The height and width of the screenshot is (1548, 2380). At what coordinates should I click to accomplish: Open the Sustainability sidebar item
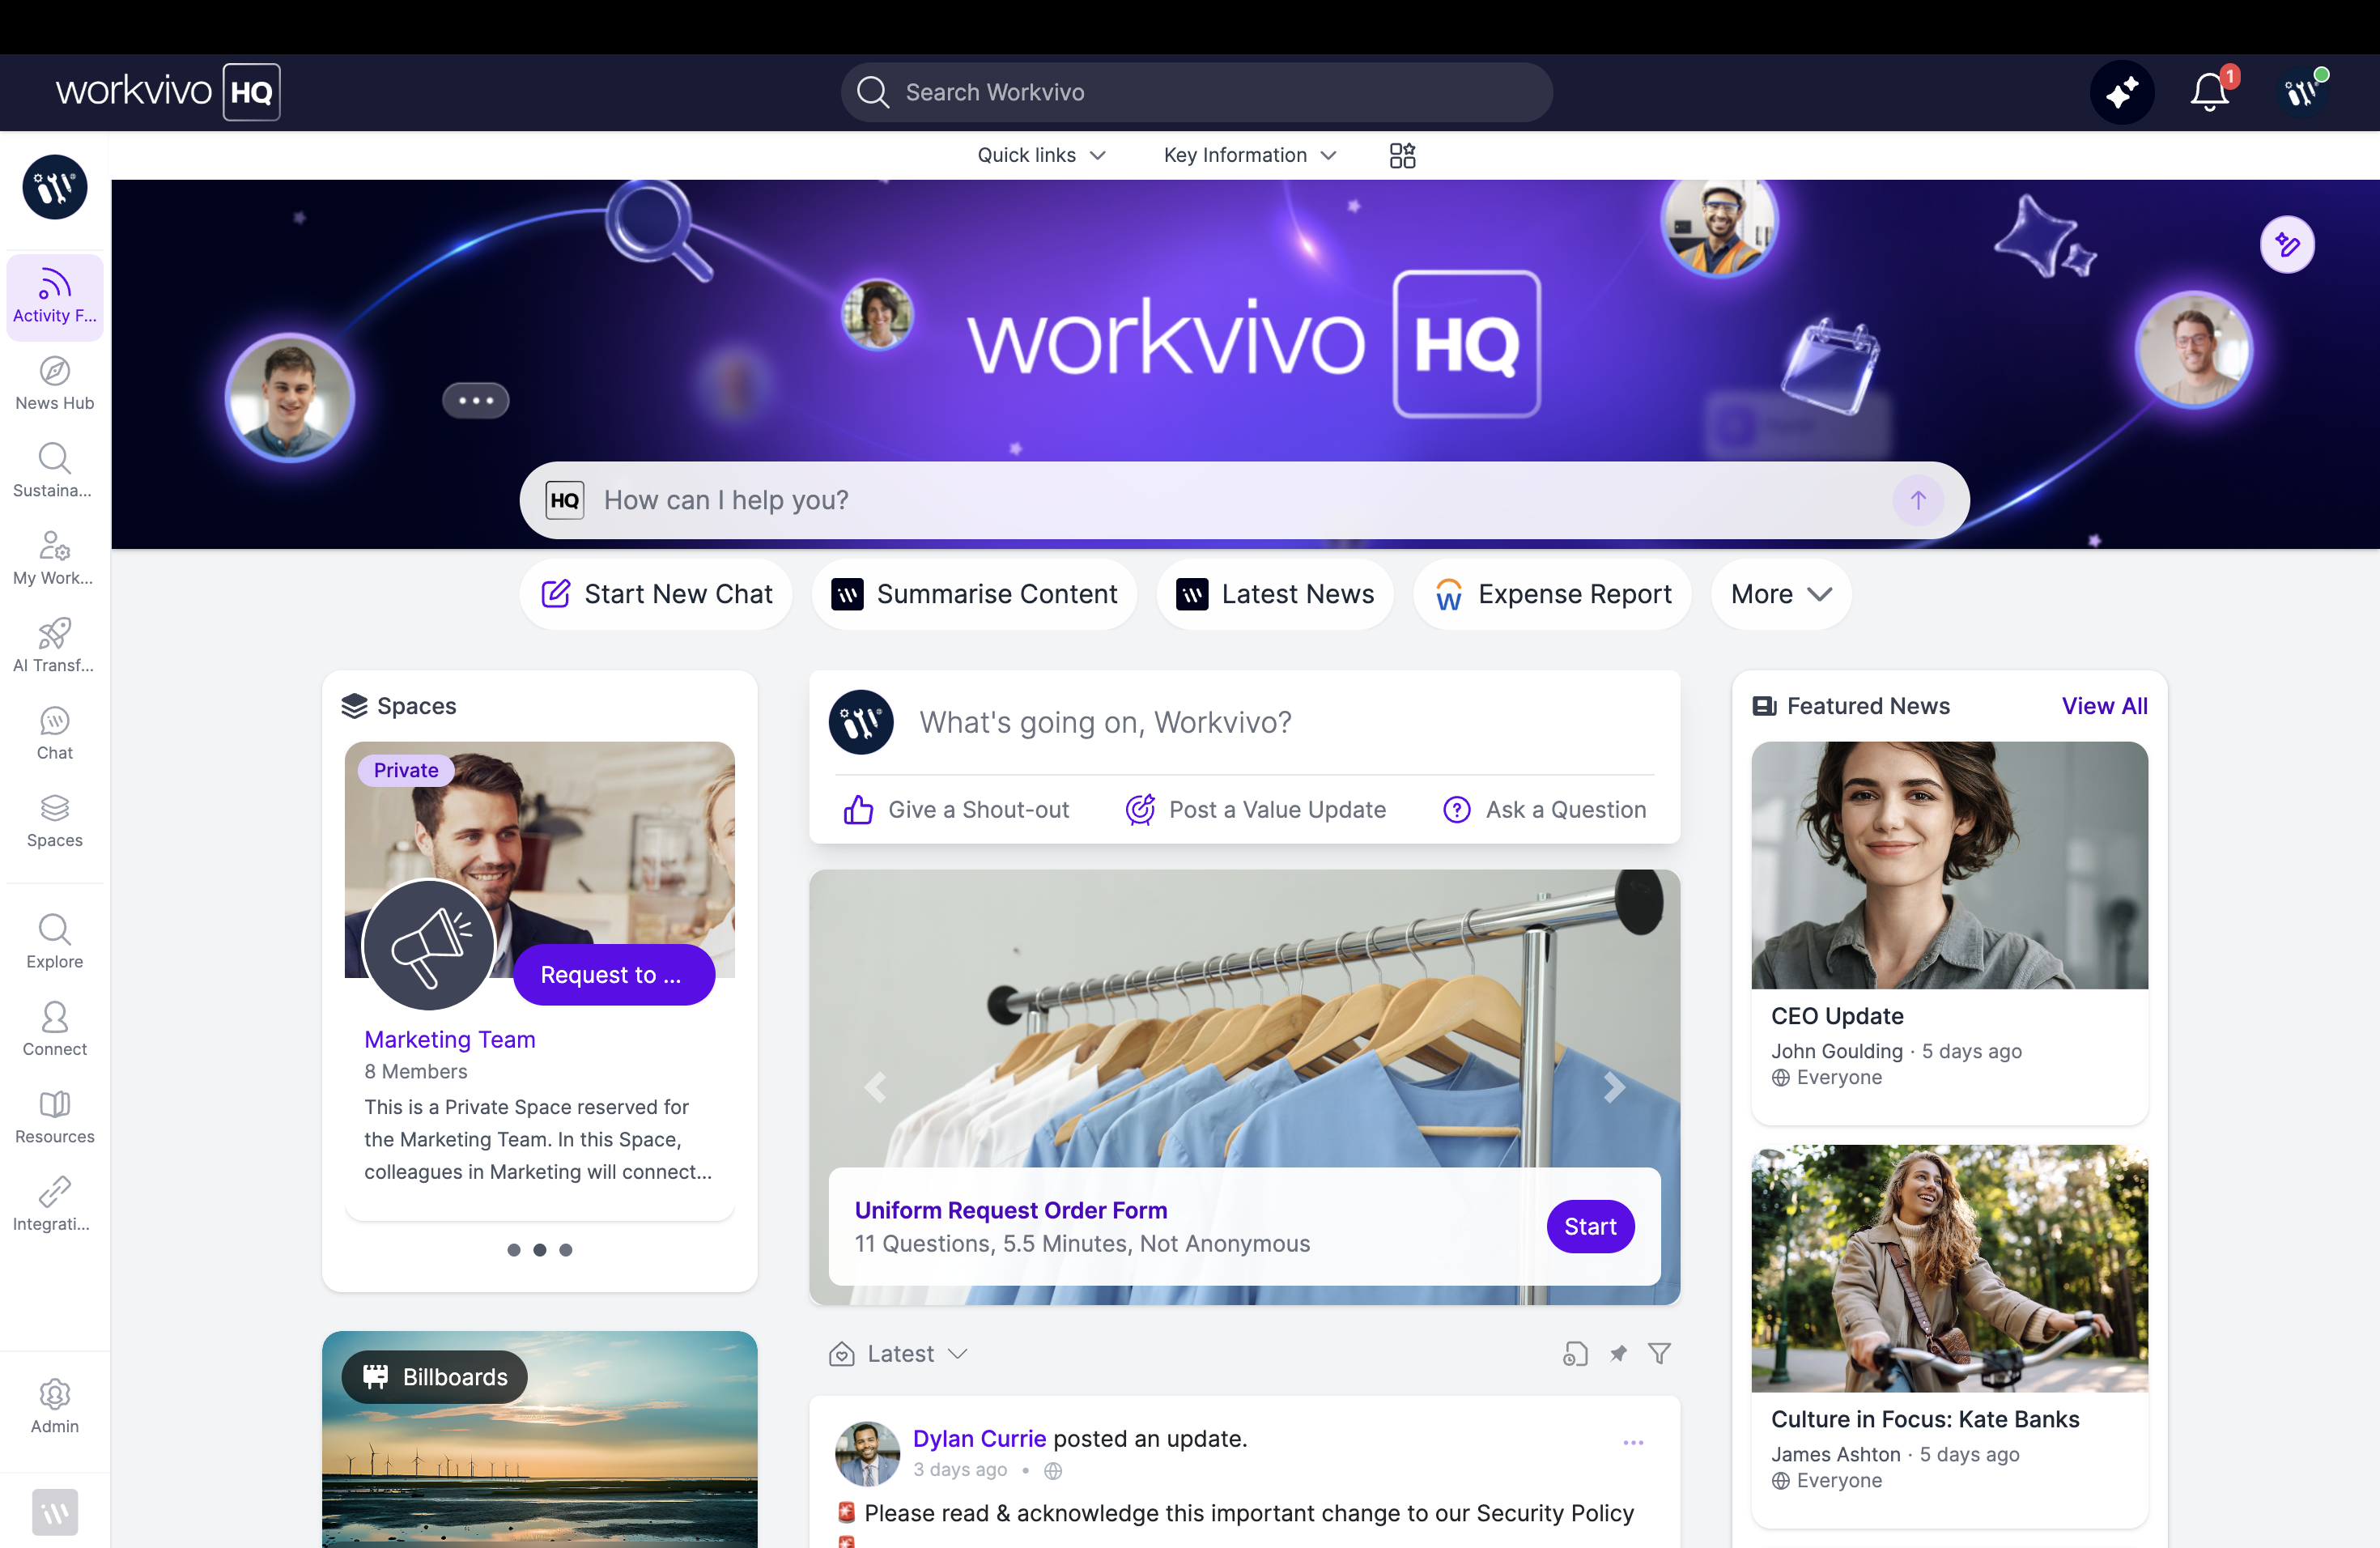pos(55,471)
